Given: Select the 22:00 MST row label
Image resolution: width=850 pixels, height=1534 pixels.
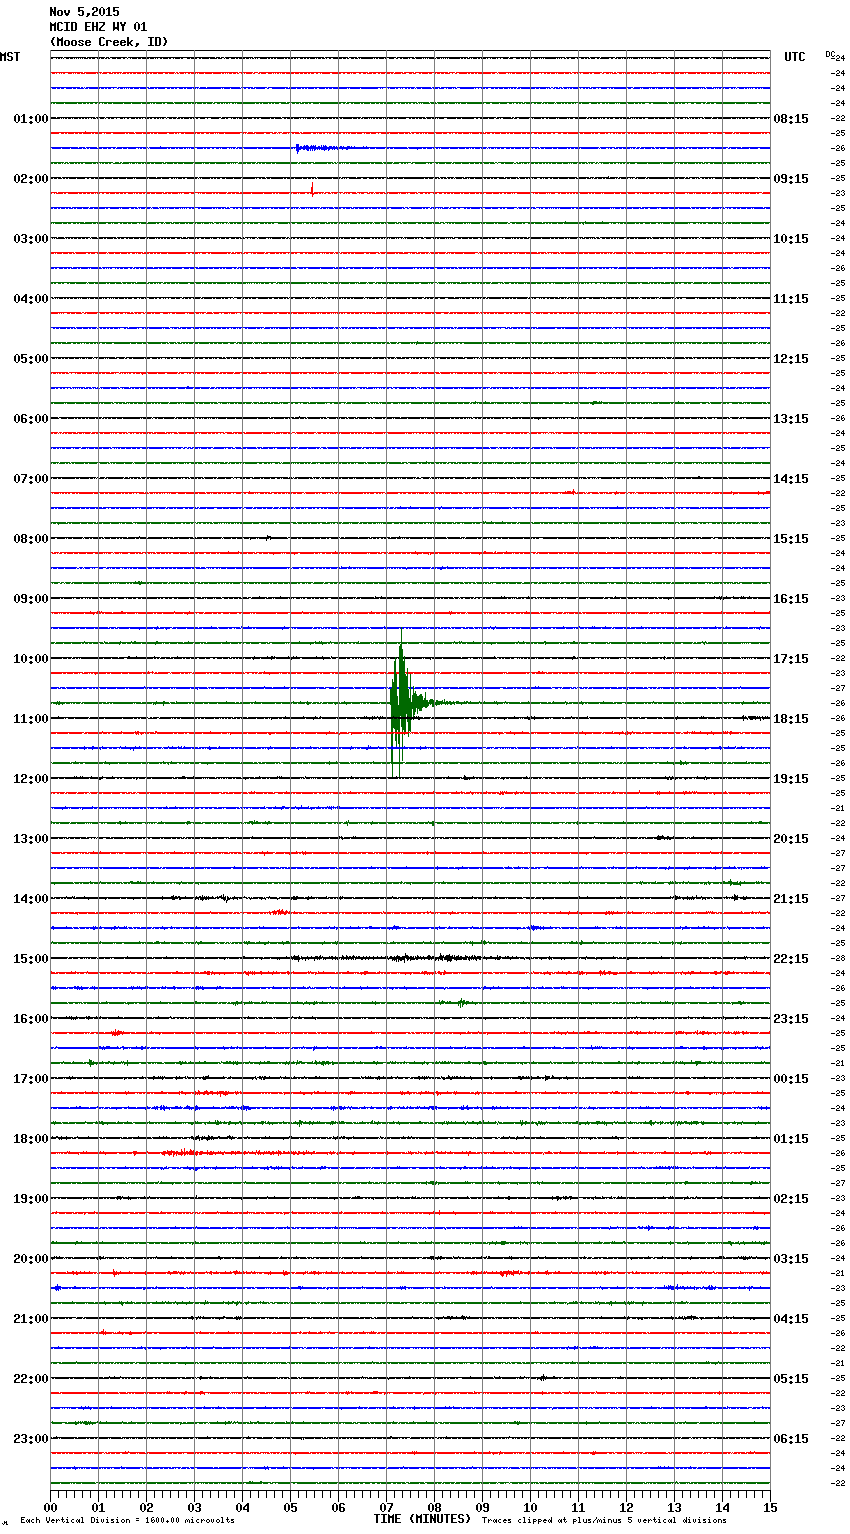Looking at the screenshot, I should click(31, 1378).
